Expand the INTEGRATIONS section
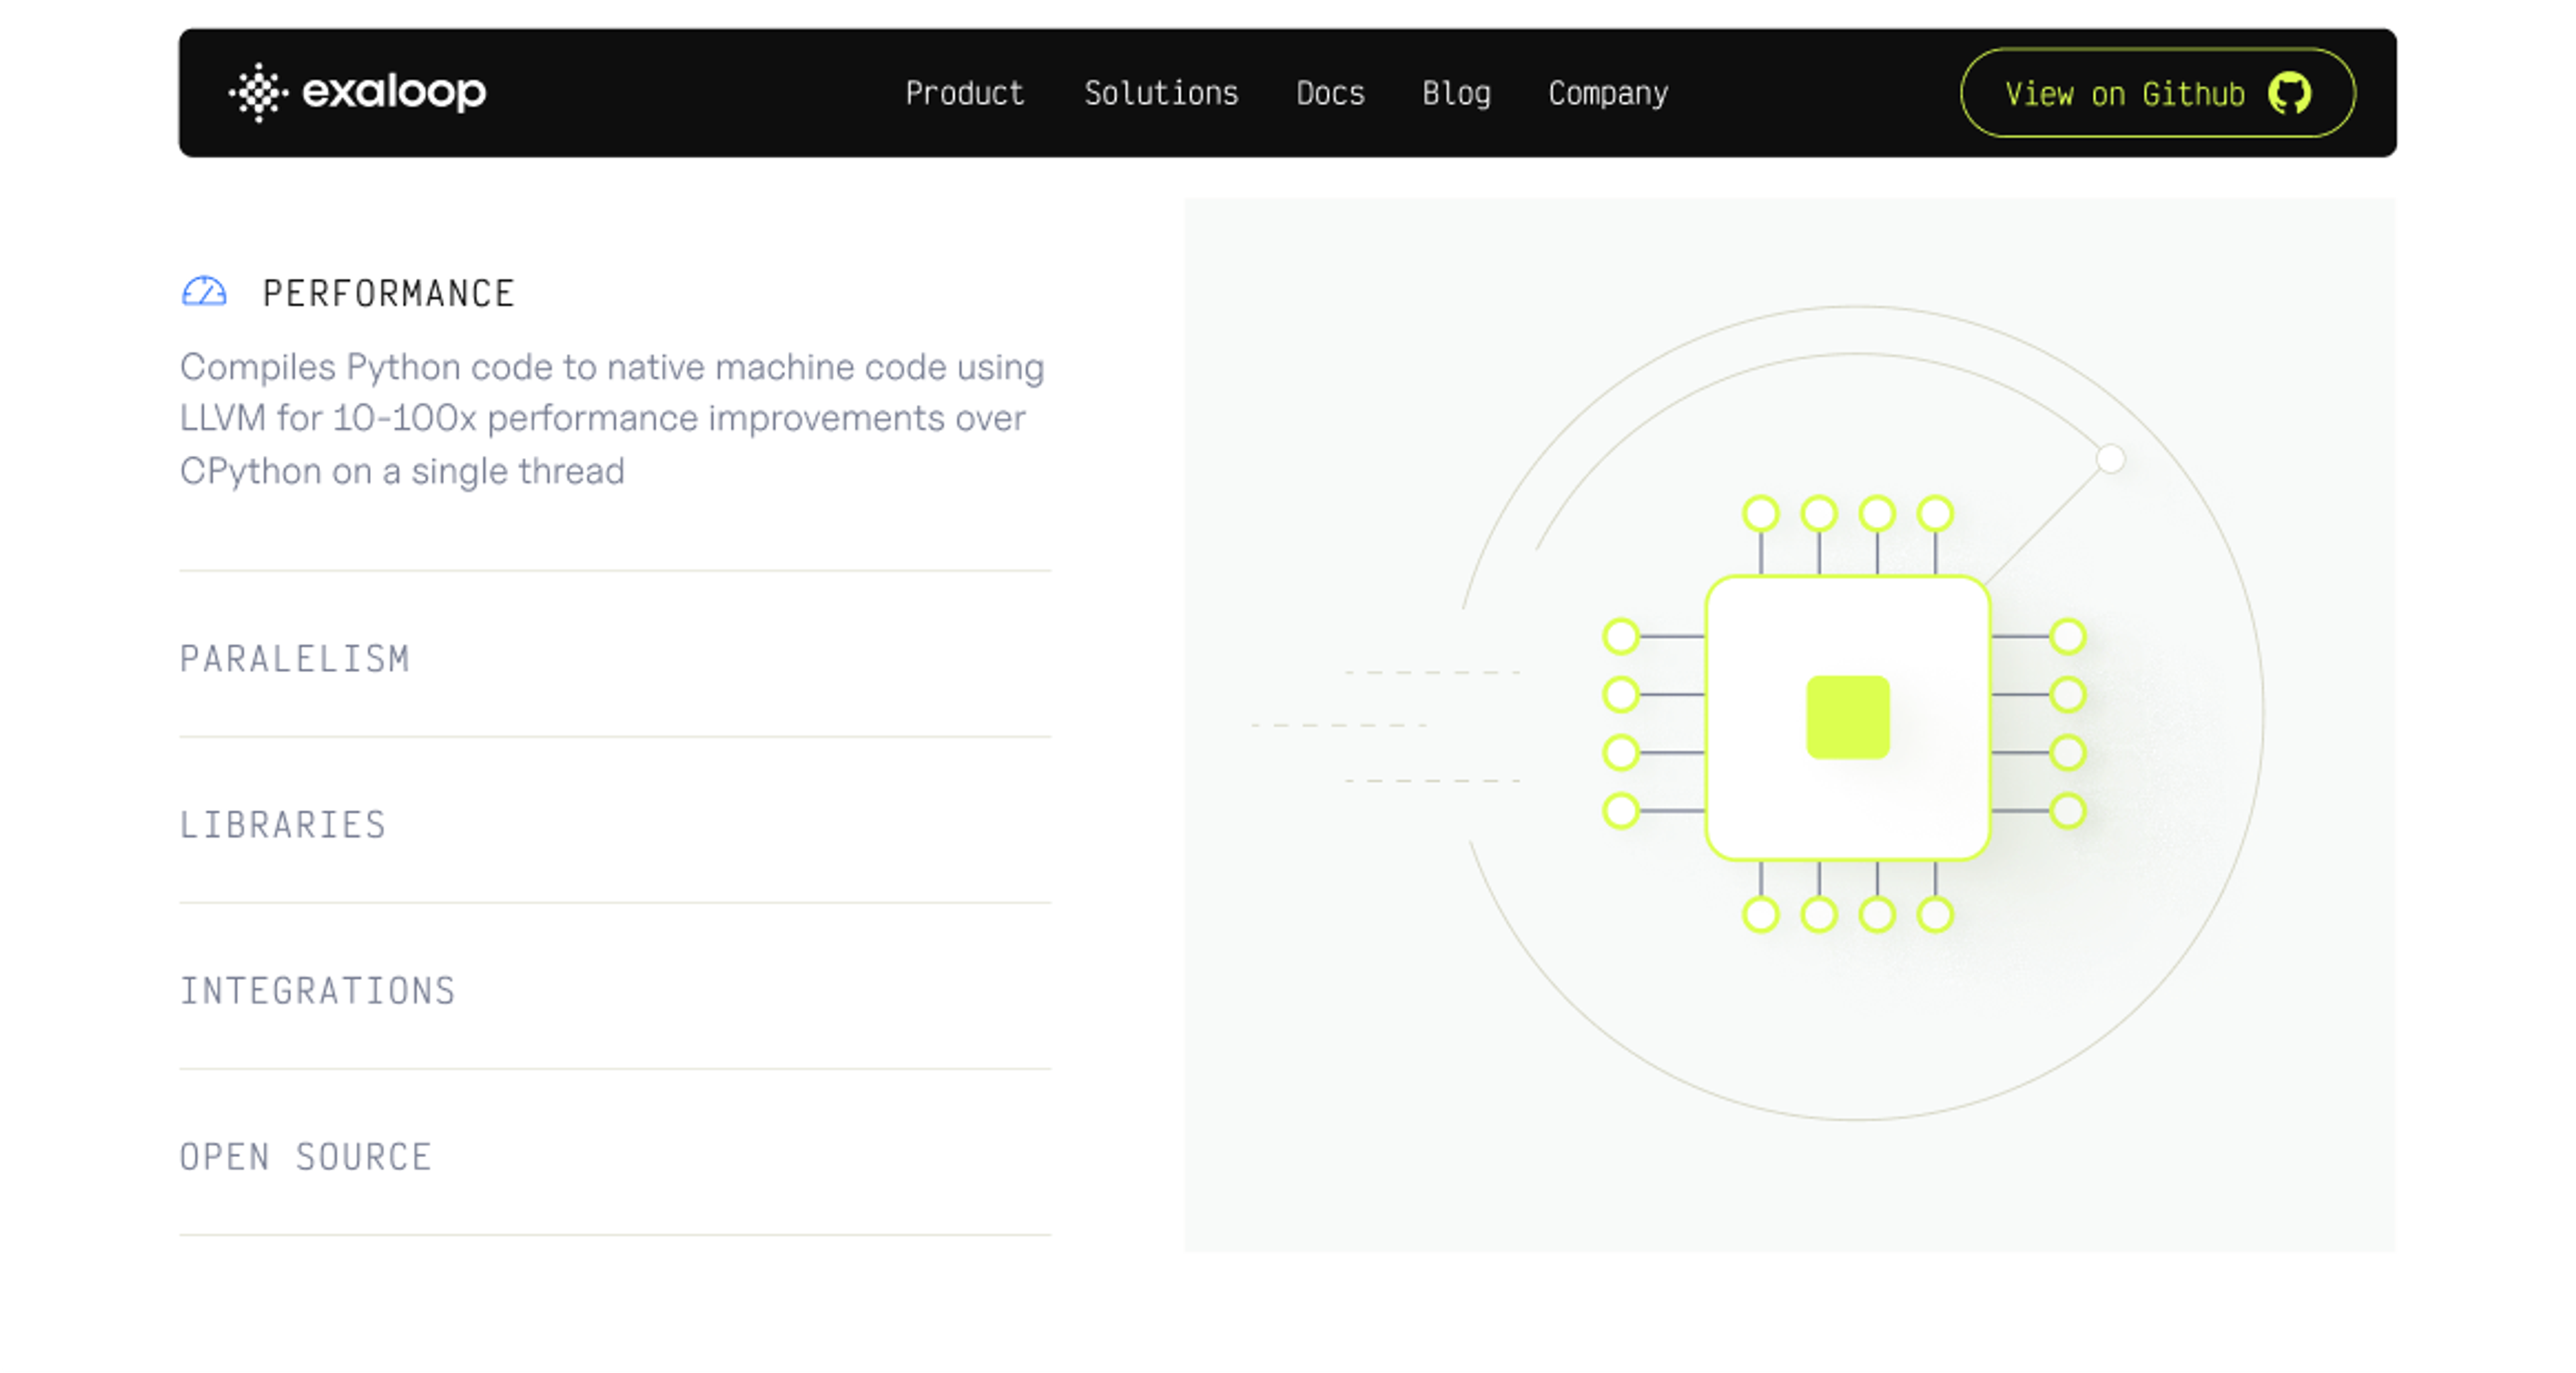This screenshot has height=1373, width=2576. pos(318,991)
